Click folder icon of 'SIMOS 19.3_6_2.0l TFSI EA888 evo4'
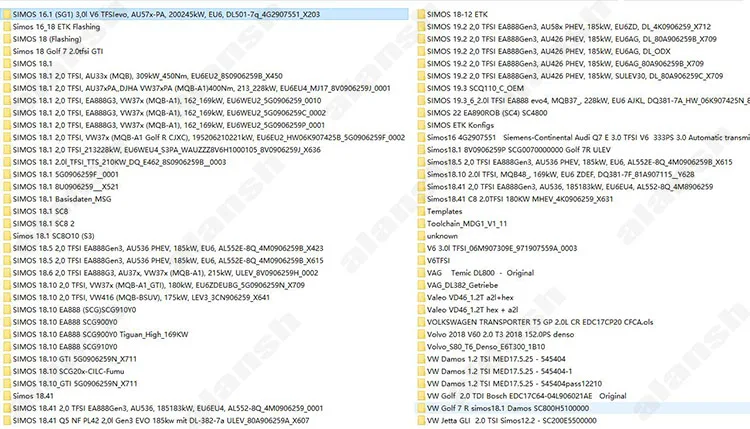Viewport: 750px width, 429px height. point(421,100)
